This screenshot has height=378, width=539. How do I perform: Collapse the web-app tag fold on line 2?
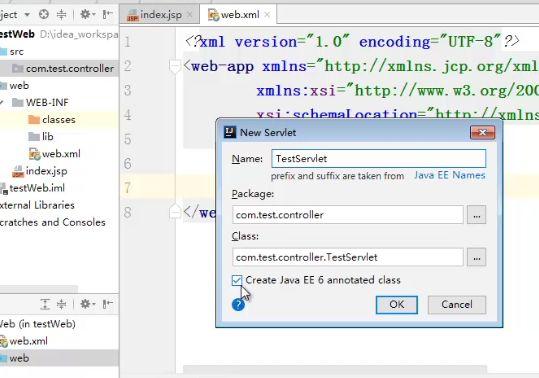click(175, 66)
